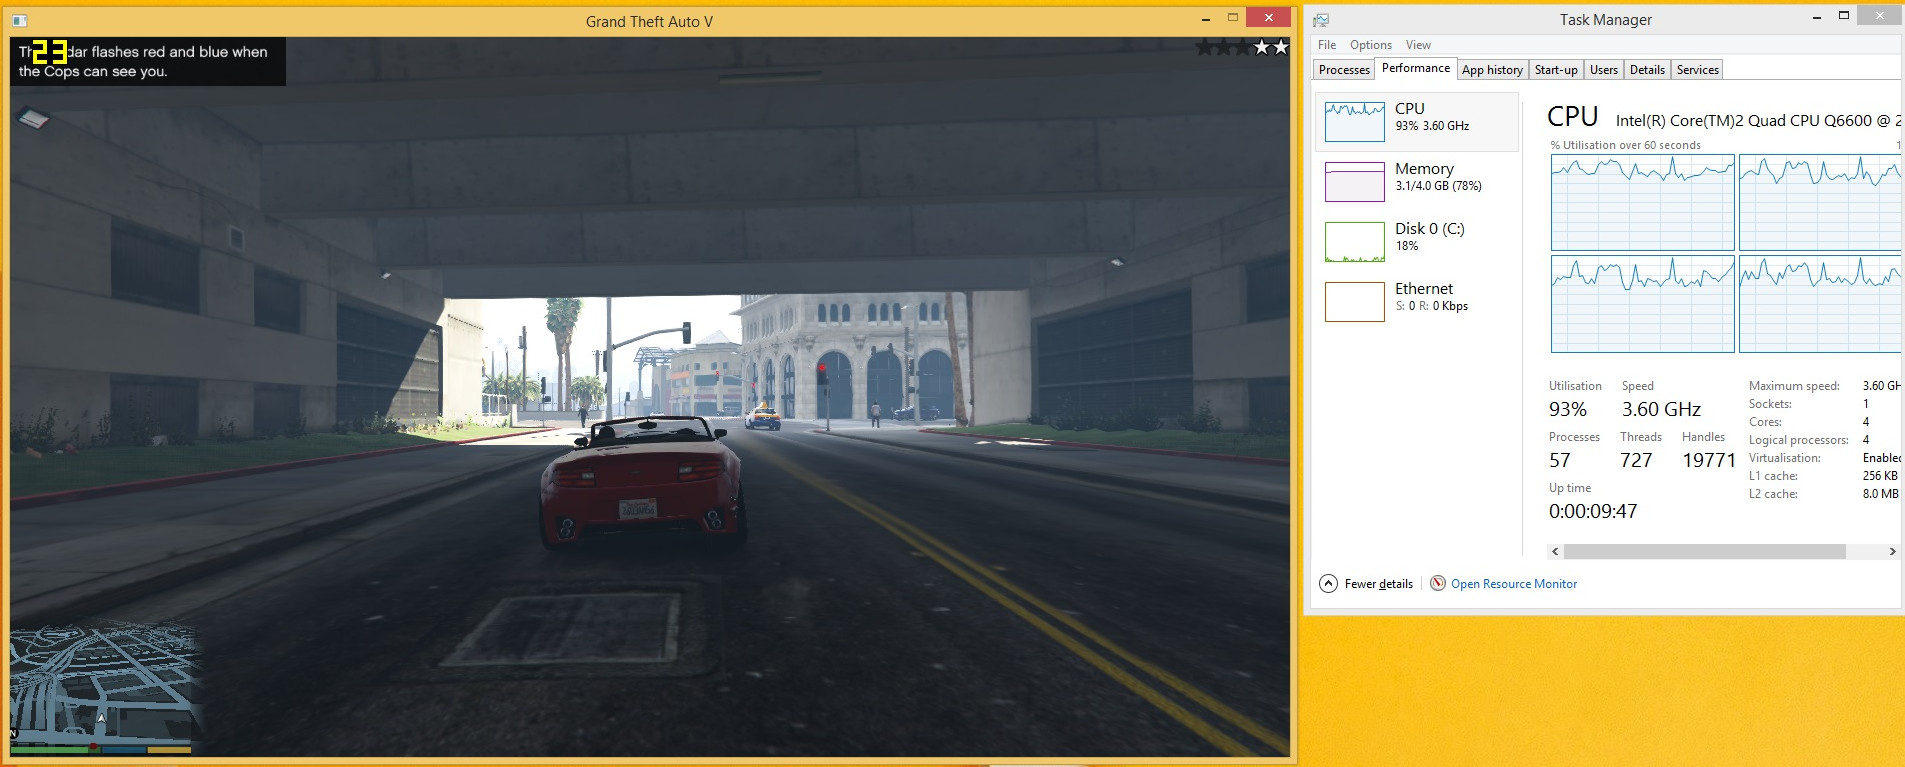Open the View menu
Screen dimensions: 1905x767
point(1417,45)
